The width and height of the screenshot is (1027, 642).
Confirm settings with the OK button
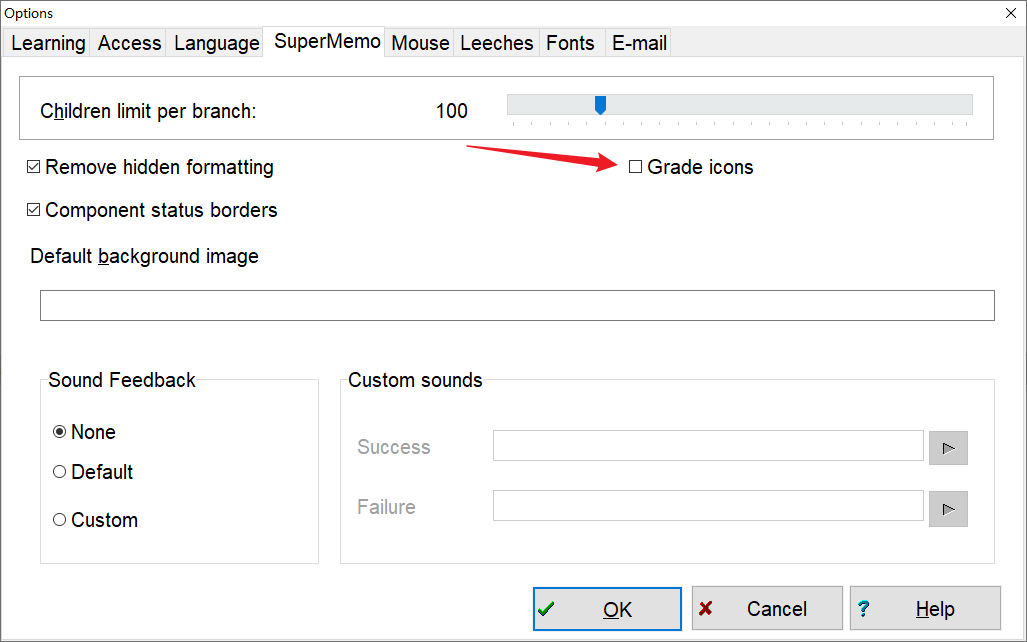tap(607, 609)
